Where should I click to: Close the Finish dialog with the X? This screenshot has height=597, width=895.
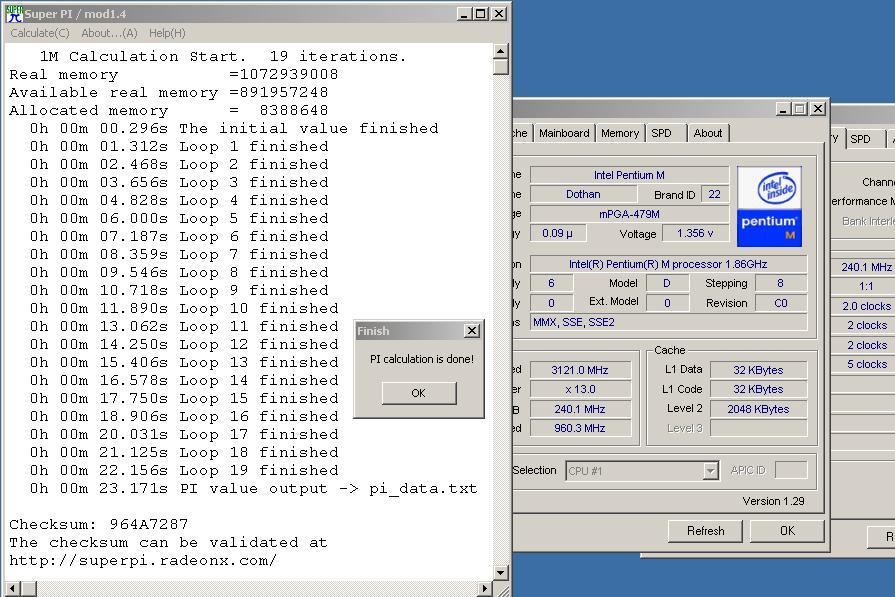[472, 330]
